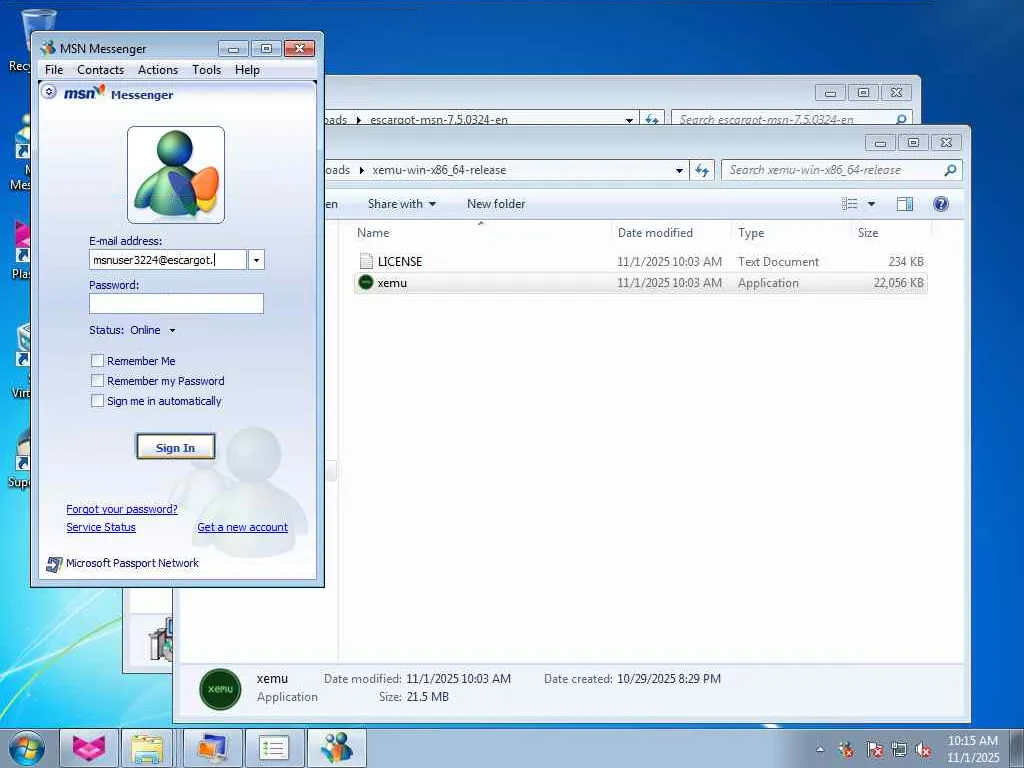Enable Sign me in automatically

(97, 400)
